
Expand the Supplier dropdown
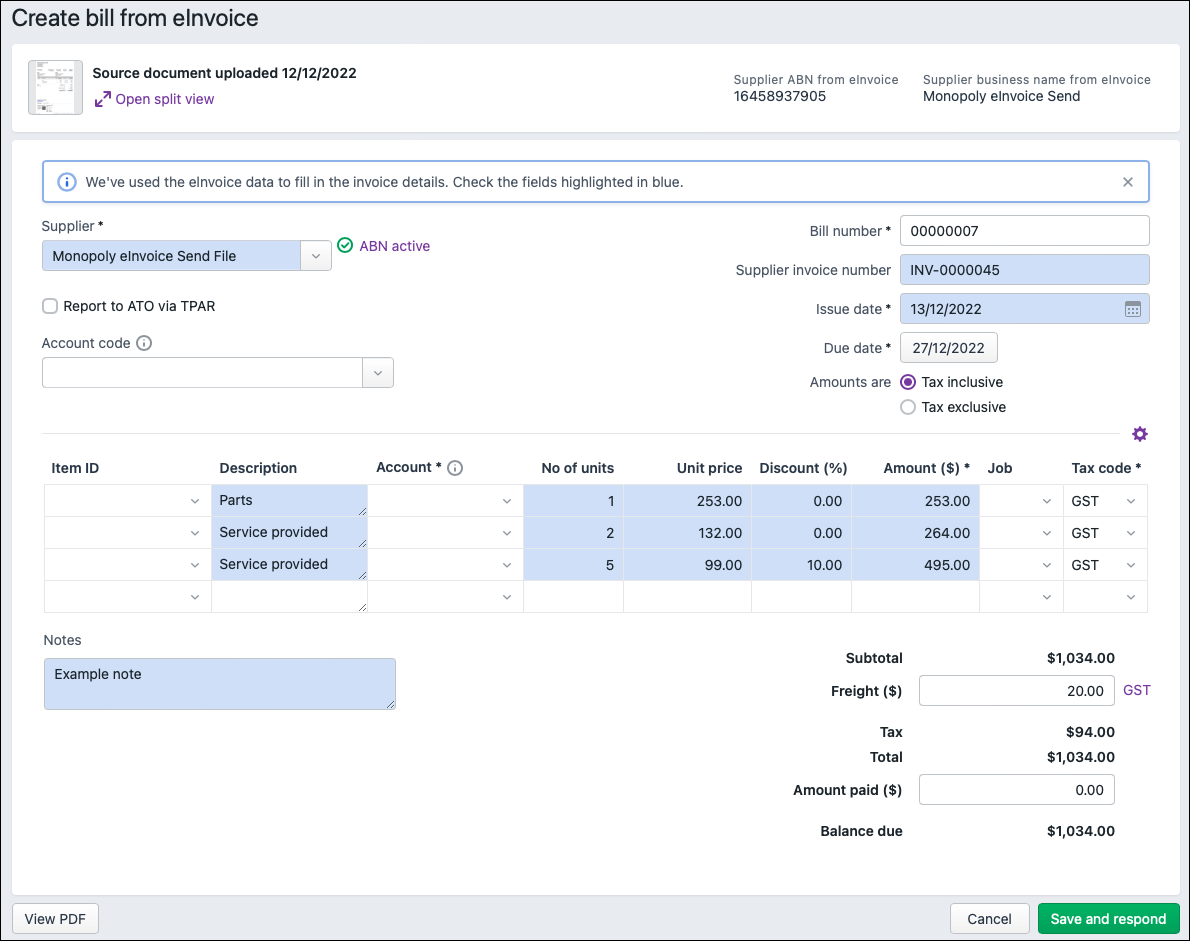click(x=315, y=256)
